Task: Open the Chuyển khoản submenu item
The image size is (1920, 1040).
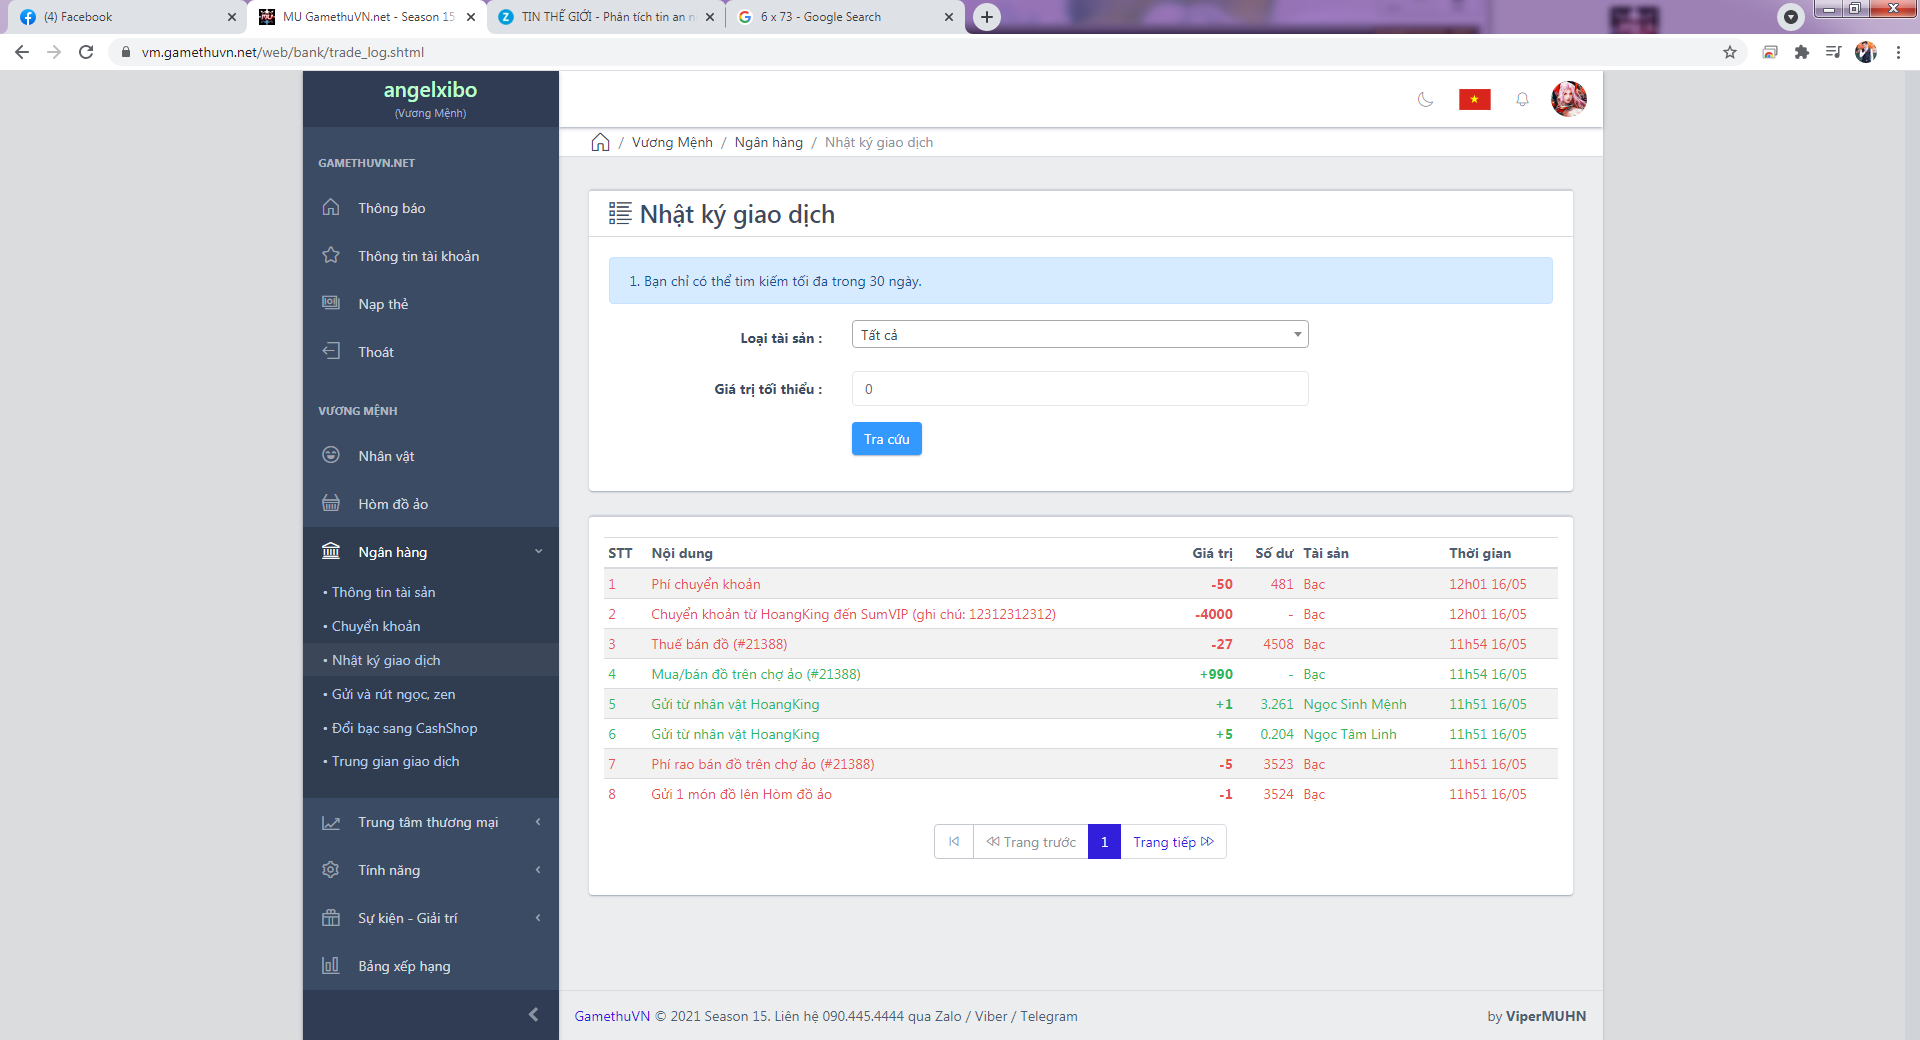Action: tap(376, 626)
